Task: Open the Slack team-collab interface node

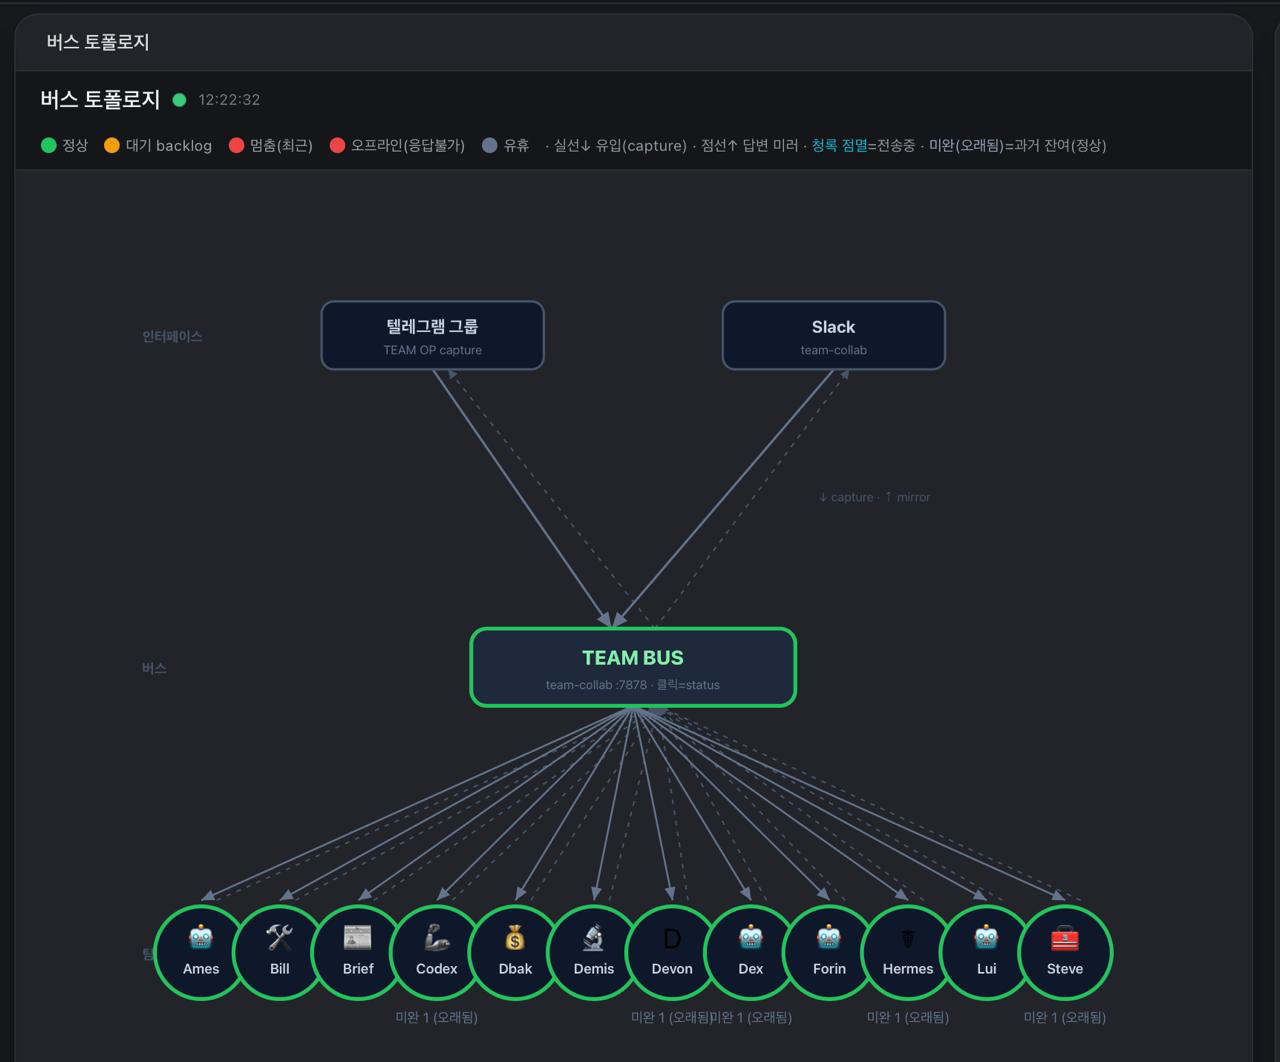Action: [834, 336]
